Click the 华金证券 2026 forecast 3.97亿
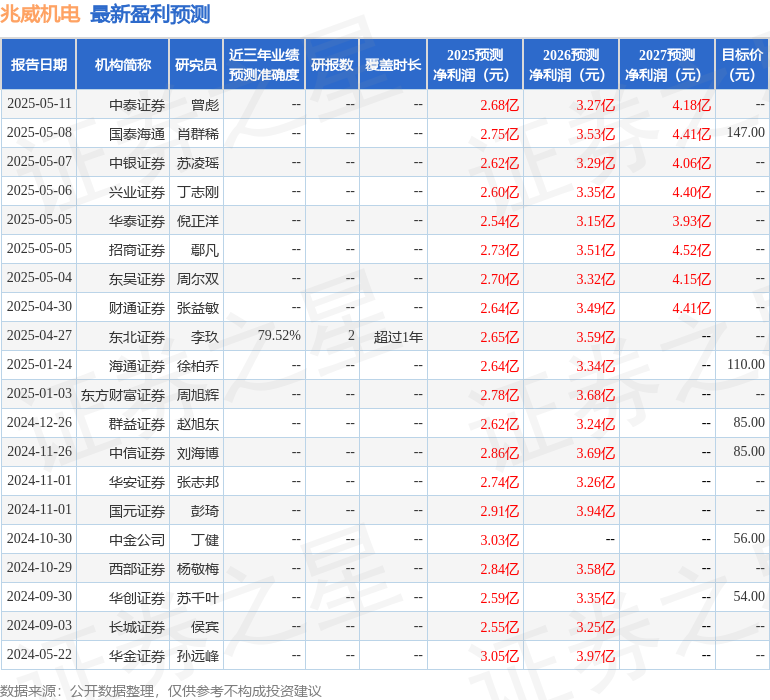The height and width of the screenshot is (700, 770). [595, 656]
